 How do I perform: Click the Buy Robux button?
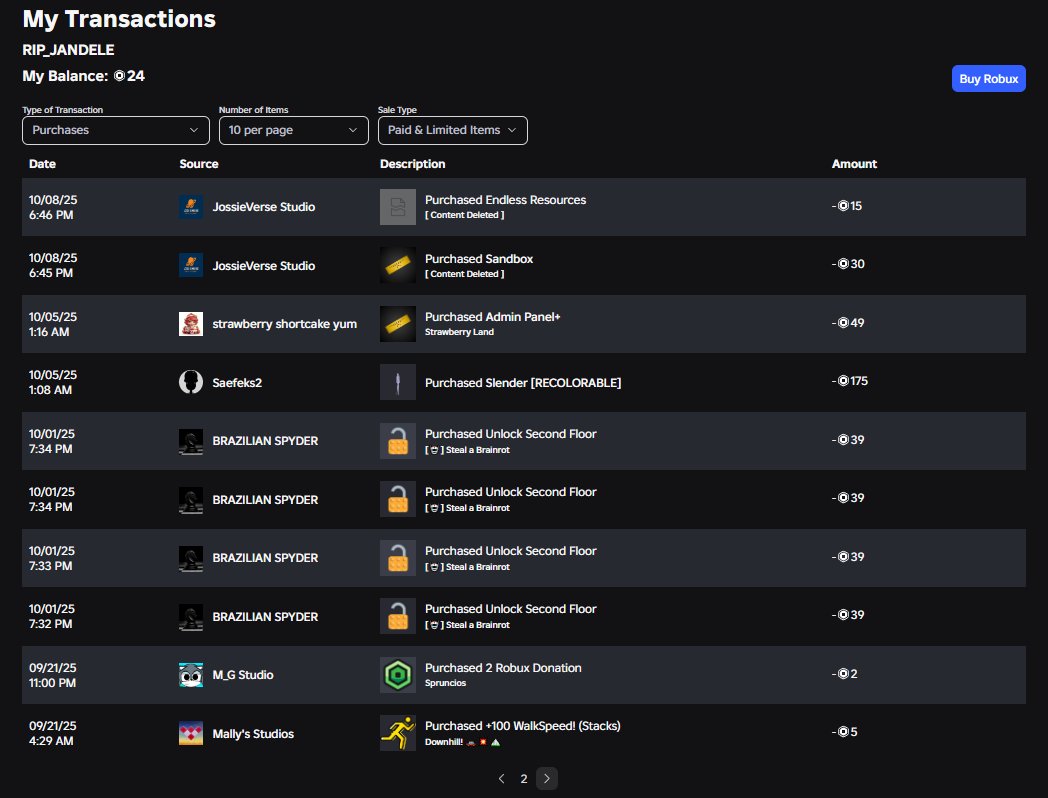click(x=989, y=79)
